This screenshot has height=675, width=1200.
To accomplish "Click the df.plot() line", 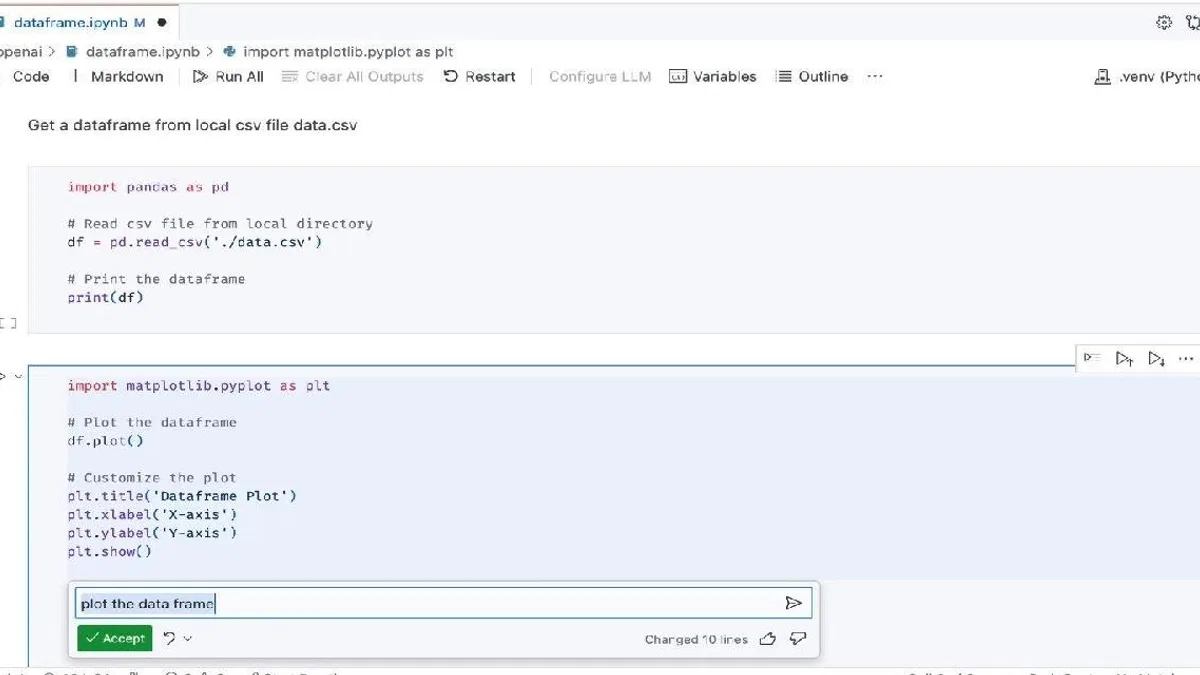I will pyautogui.click(x=106, y=440).
